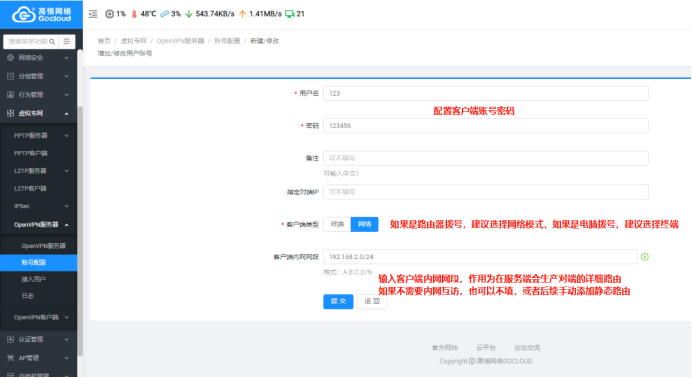The width and height of the screenshot is (692, 378).
Task: Go to 首页 breadcrumb
Action: pos(104,41)
